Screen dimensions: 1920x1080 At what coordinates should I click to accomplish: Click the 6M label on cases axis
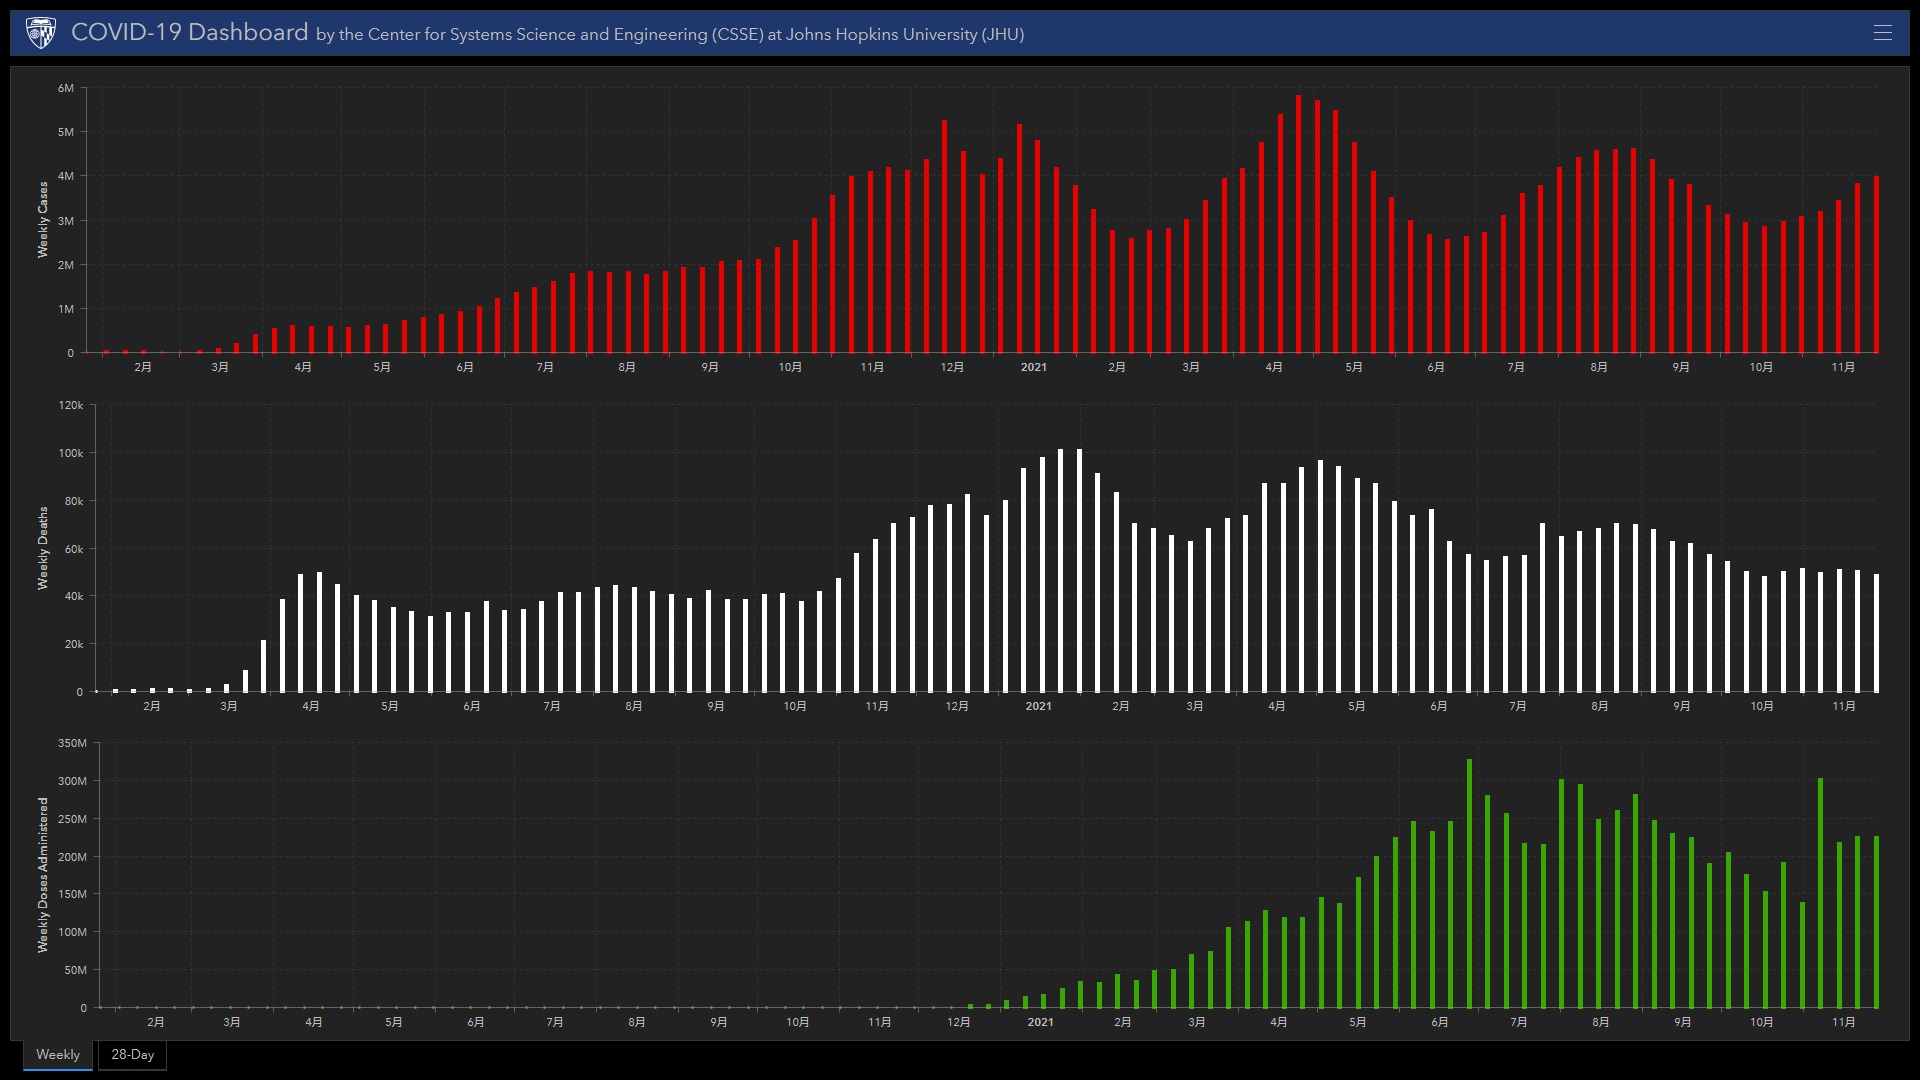point(66,88)
